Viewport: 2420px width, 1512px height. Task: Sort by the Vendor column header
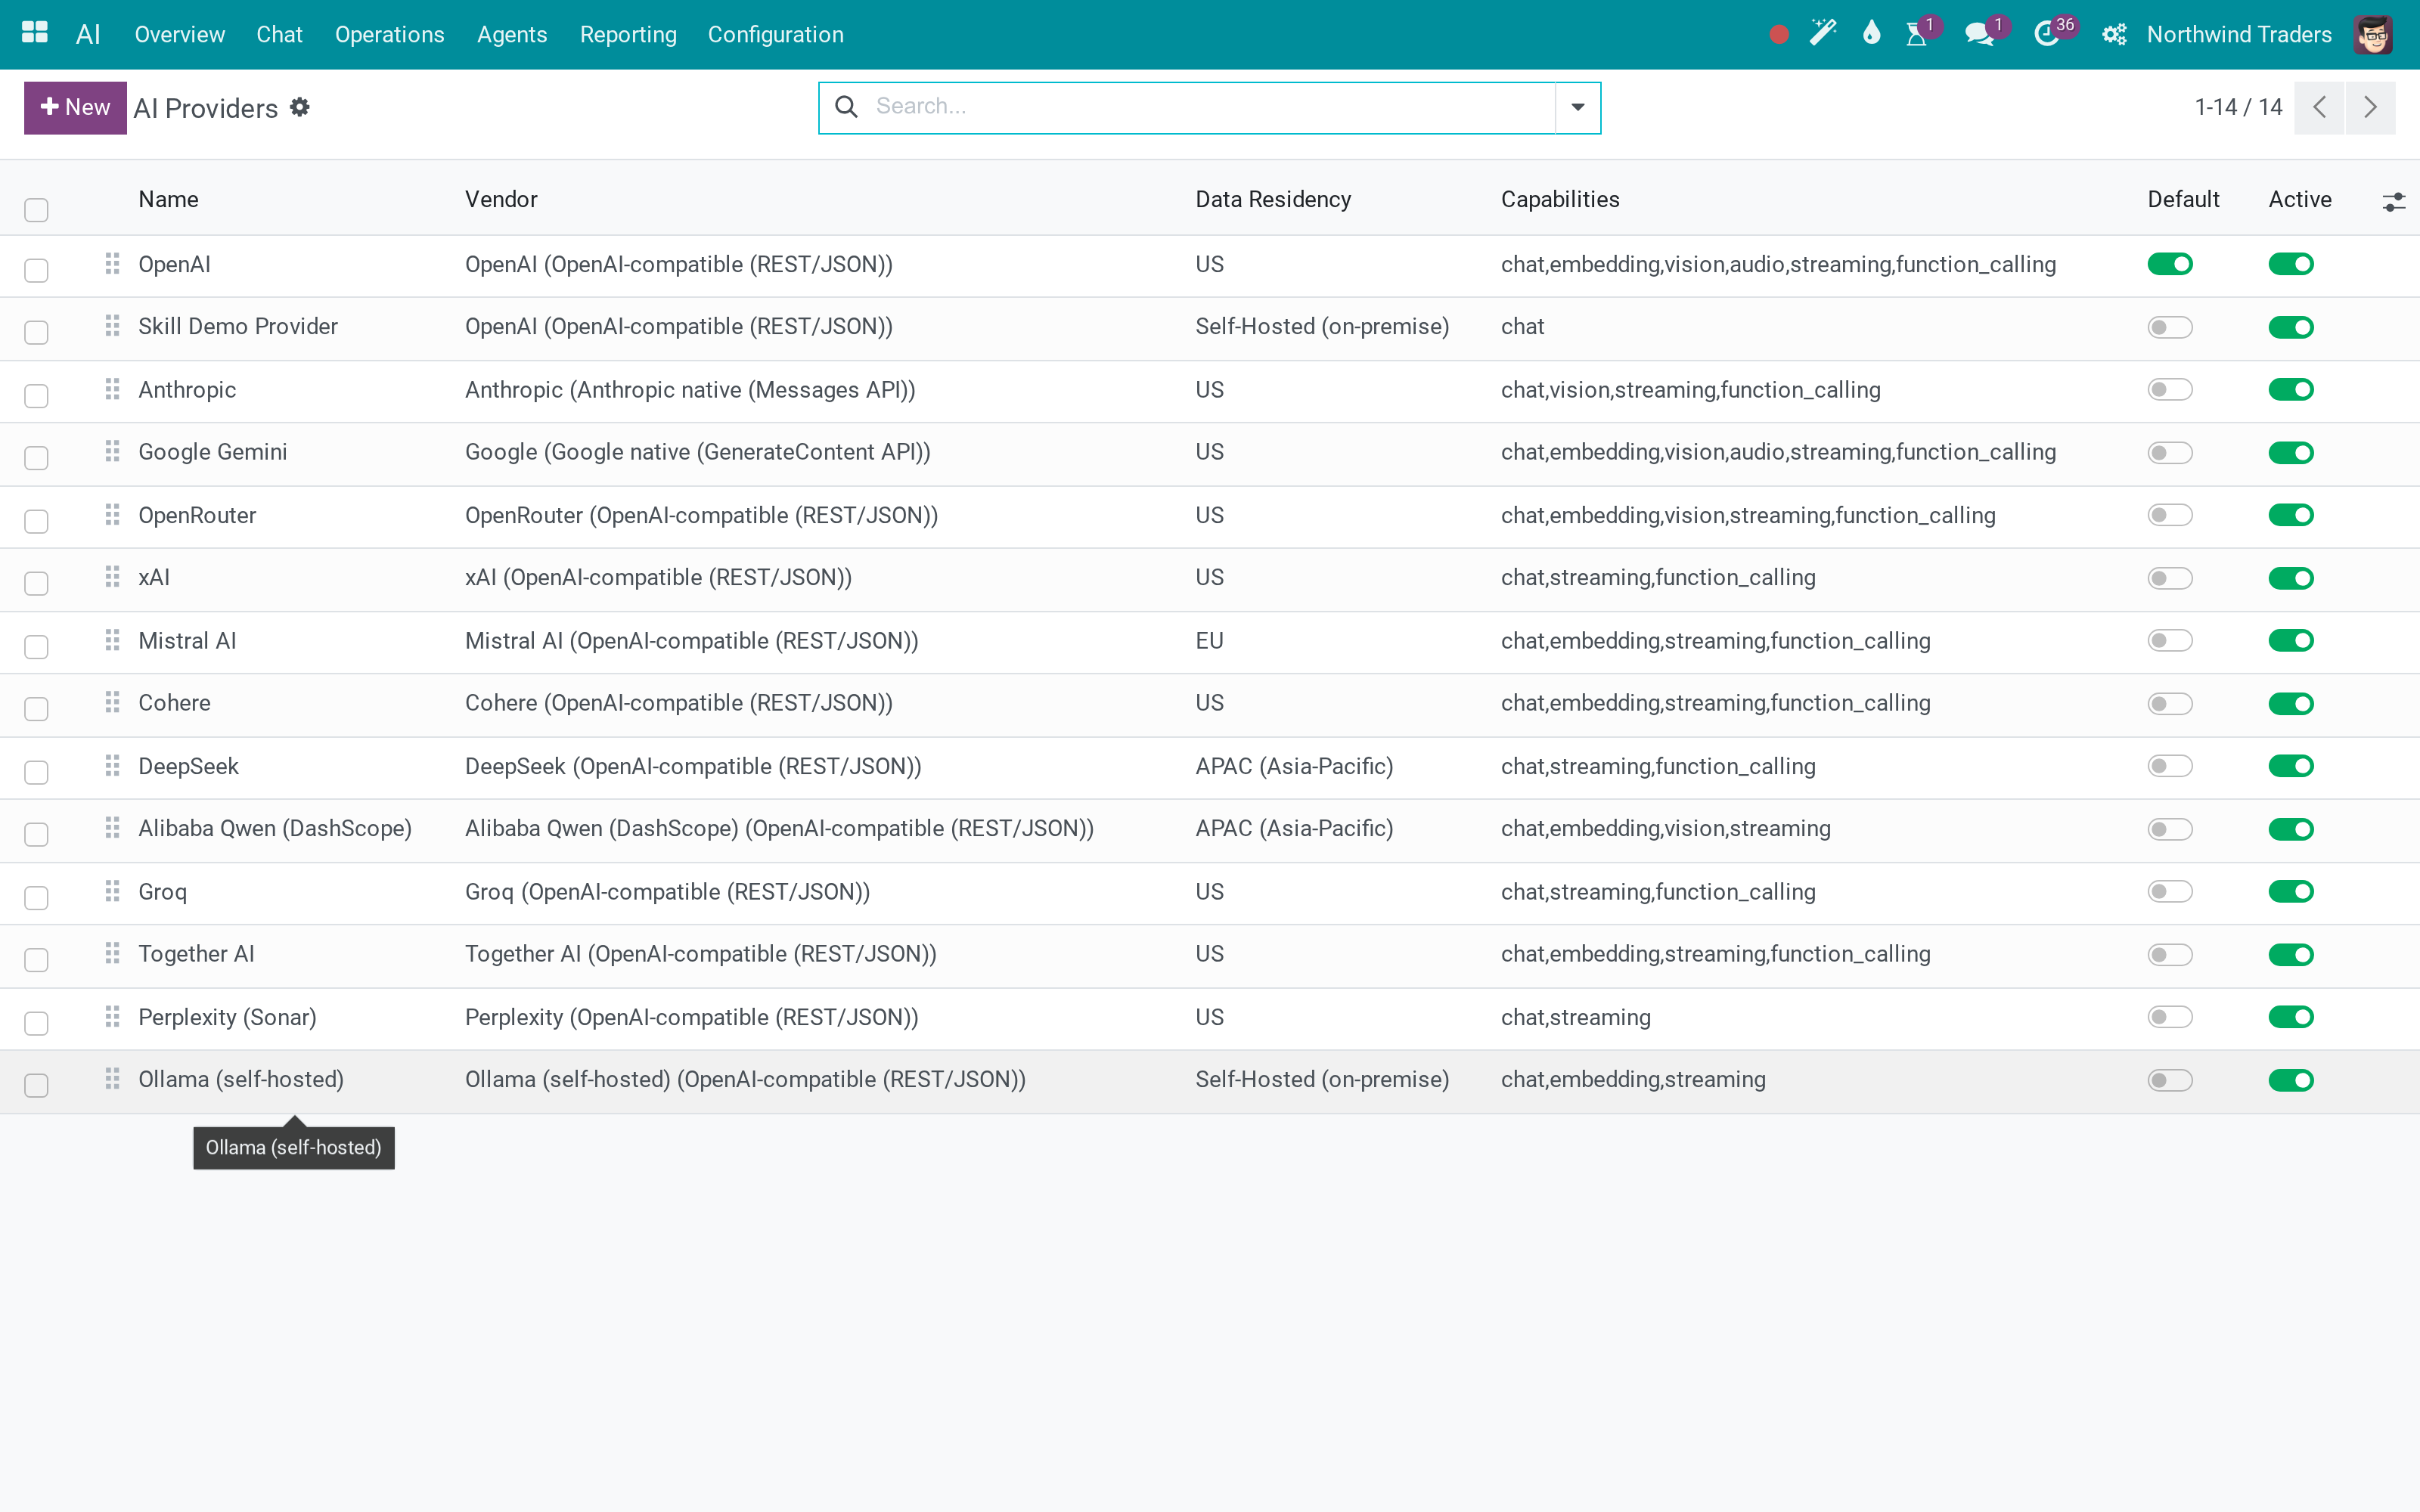(x=501, y=199)
